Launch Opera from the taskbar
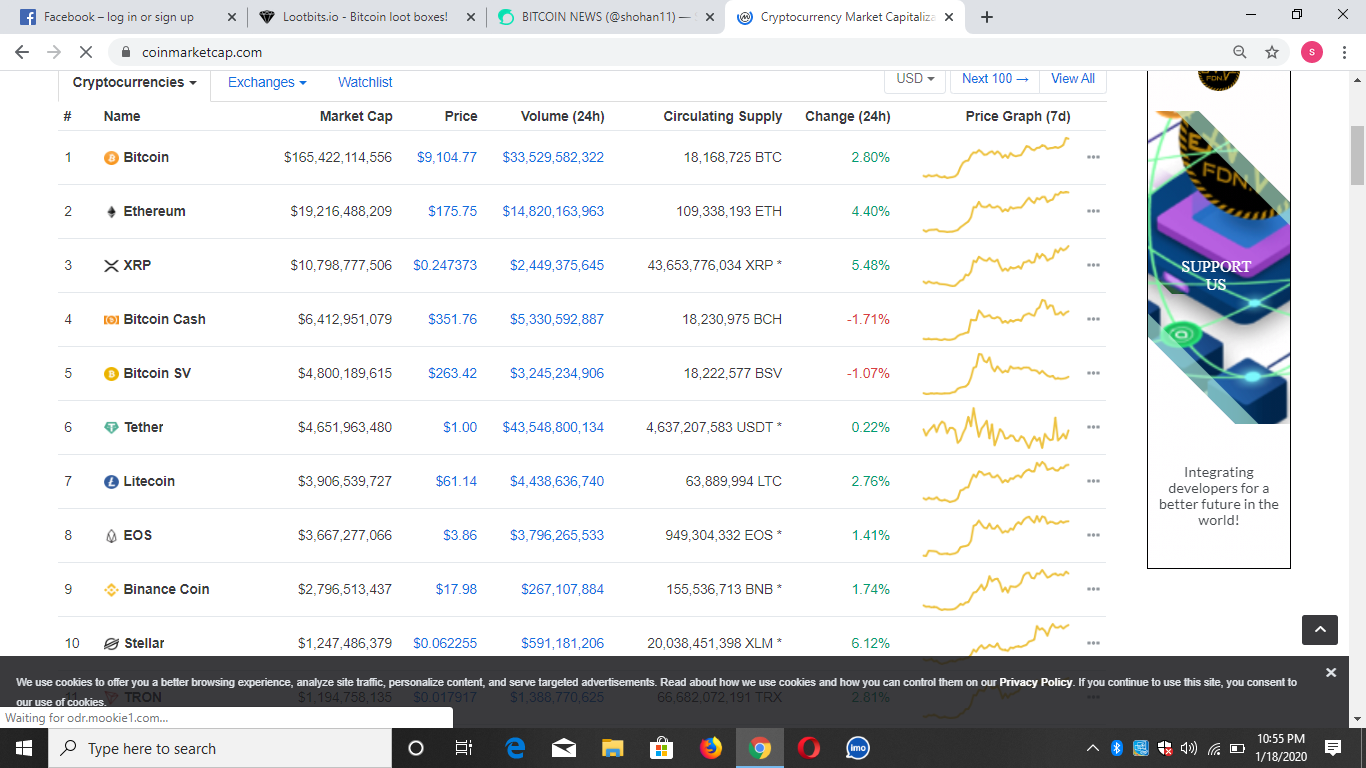 pos(808,748)
